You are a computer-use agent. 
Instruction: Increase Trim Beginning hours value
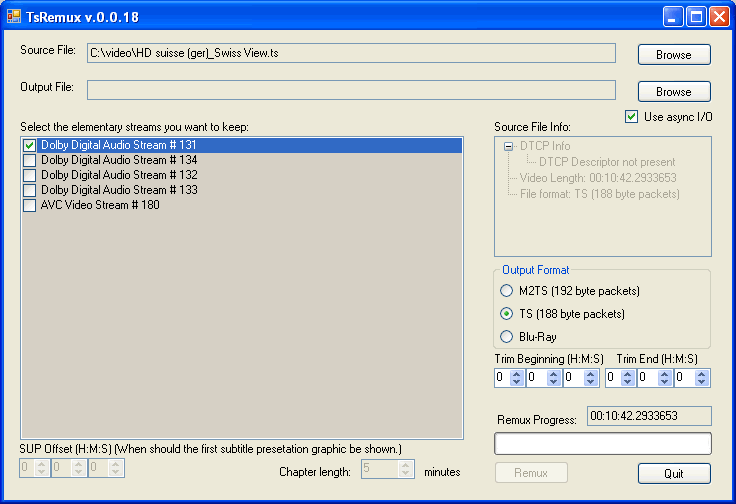[516, 373]
